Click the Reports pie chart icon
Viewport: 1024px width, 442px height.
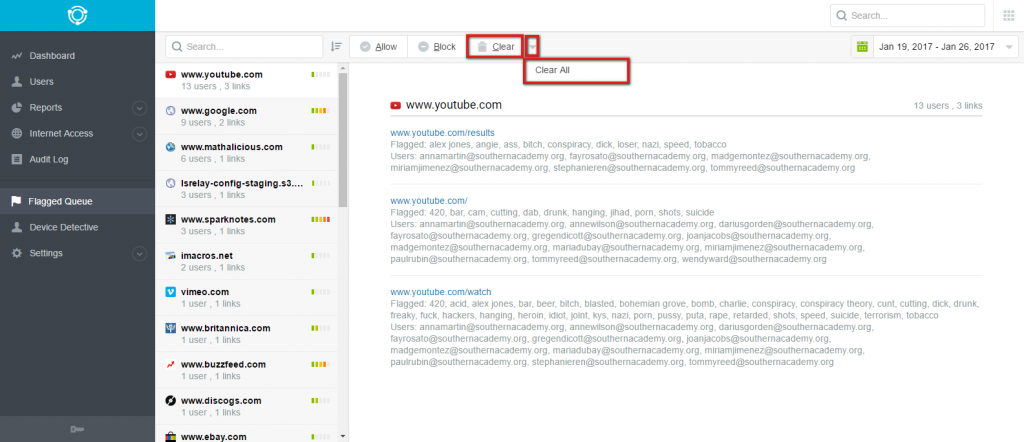[x=17, y=108]
